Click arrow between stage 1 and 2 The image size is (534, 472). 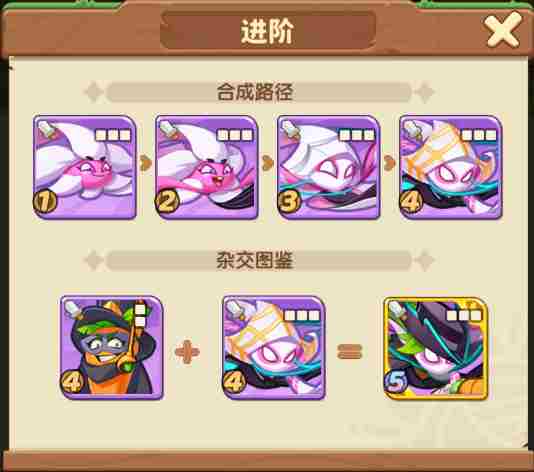point(145,163)
